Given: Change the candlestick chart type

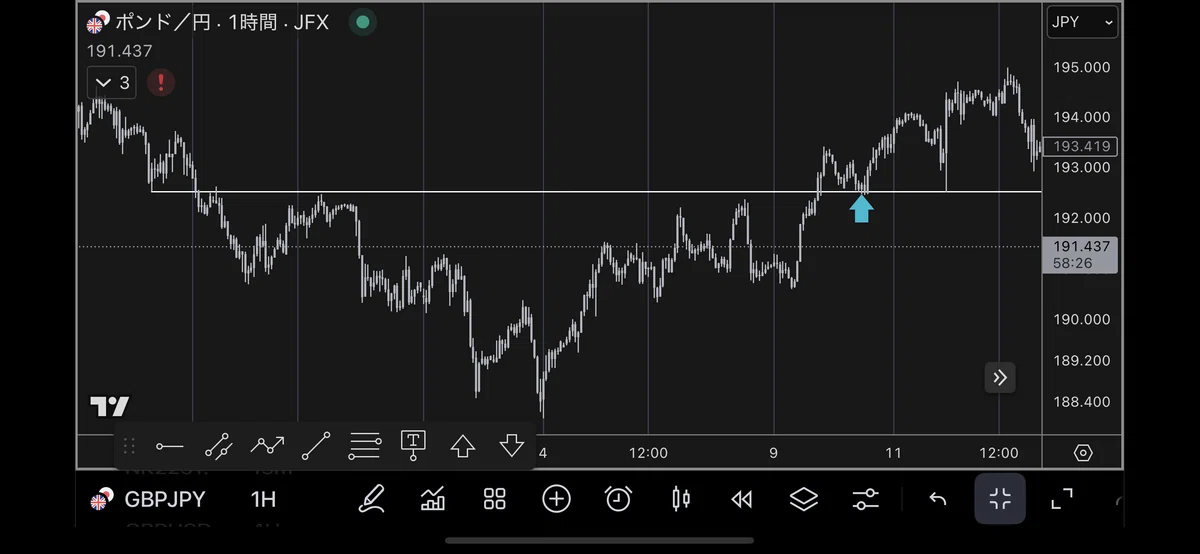Looking at the screenshot, I should [681, 499].
